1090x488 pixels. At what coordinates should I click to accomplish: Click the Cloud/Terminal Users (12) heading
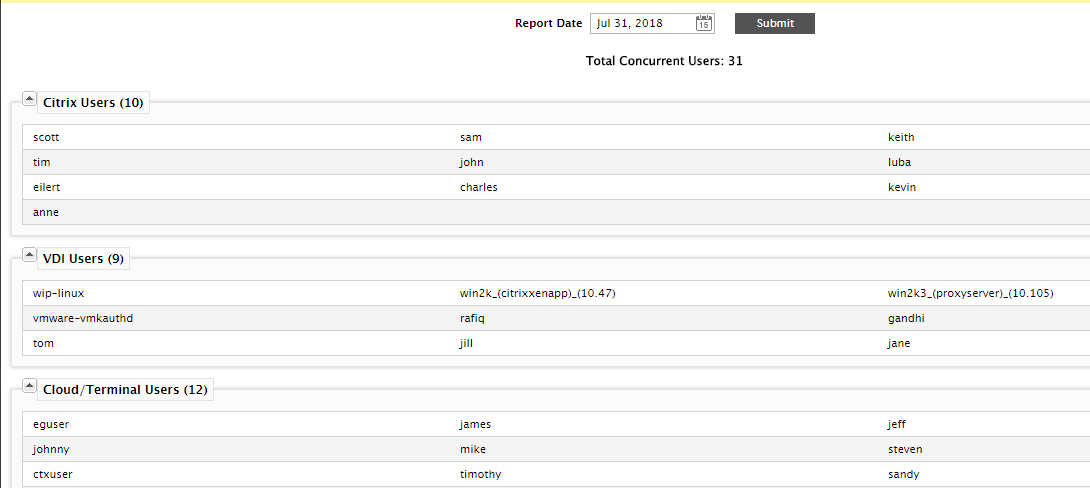coord(125,390)
